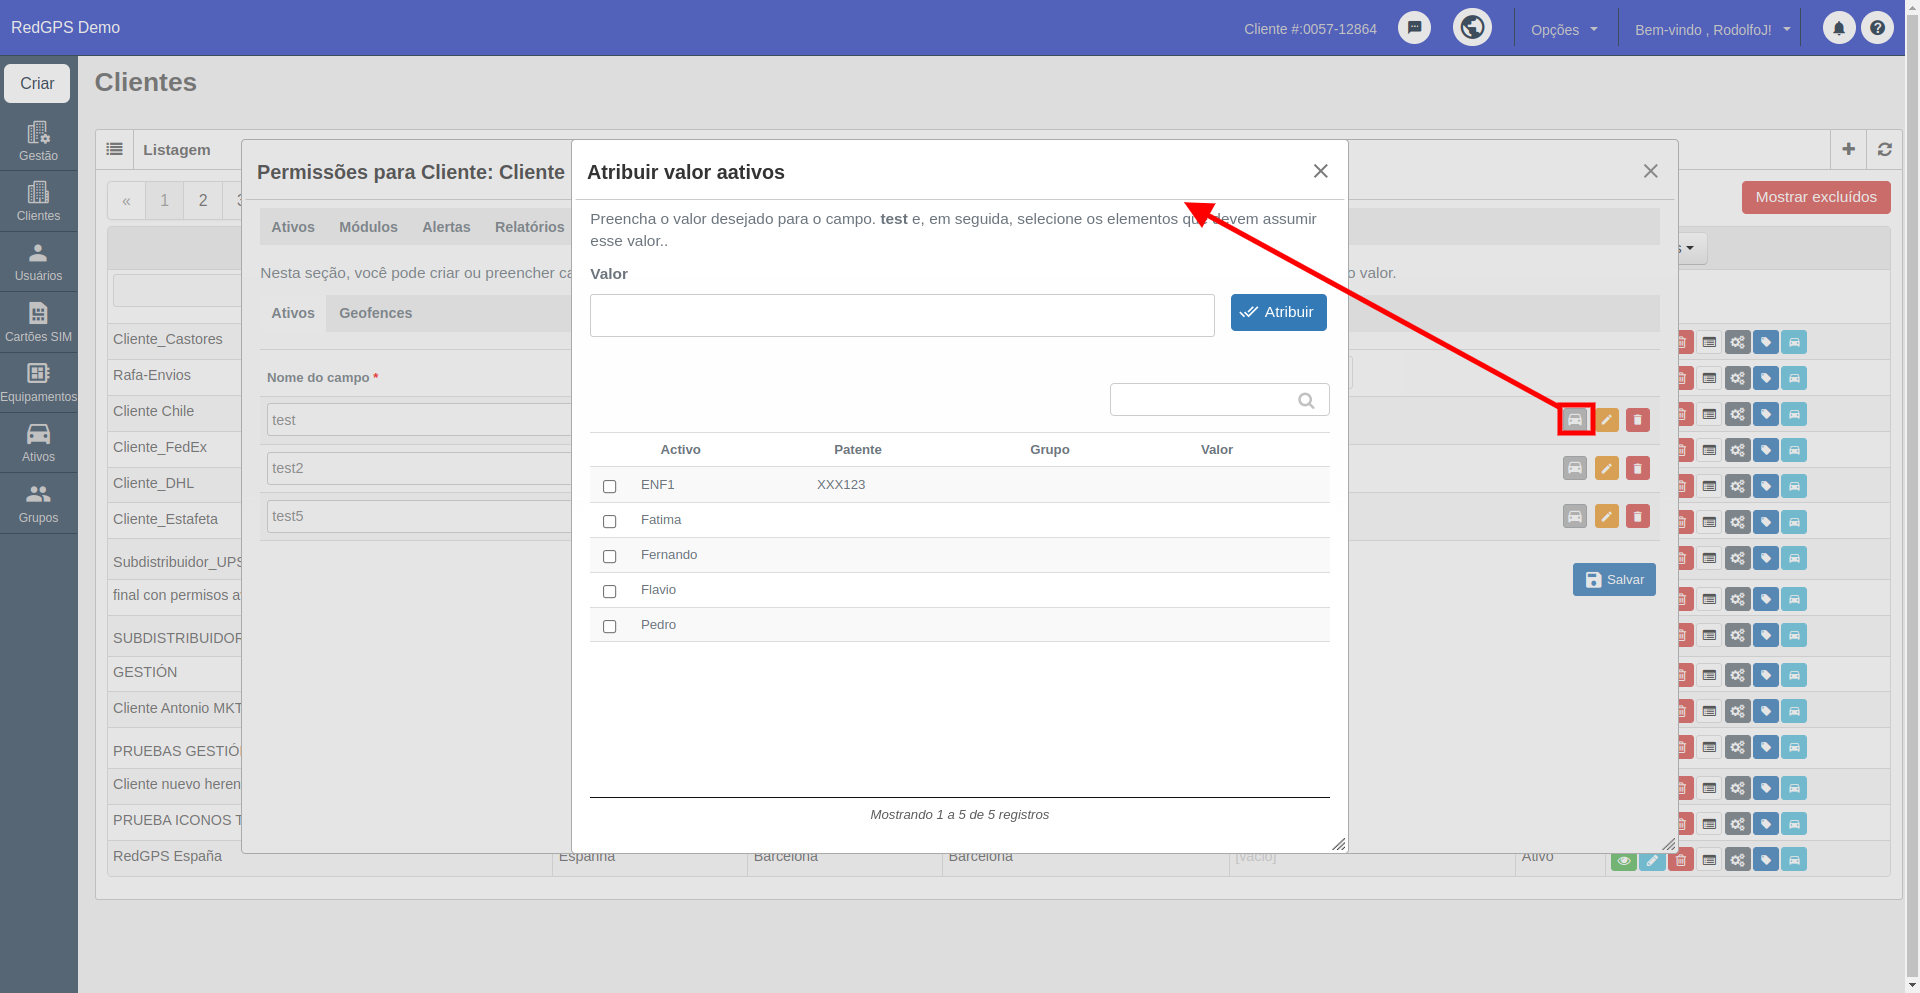The width and height of the screenshot is (1920, 993).
Task: Open the Gestão sidebar section
Action: coord(38,141)
